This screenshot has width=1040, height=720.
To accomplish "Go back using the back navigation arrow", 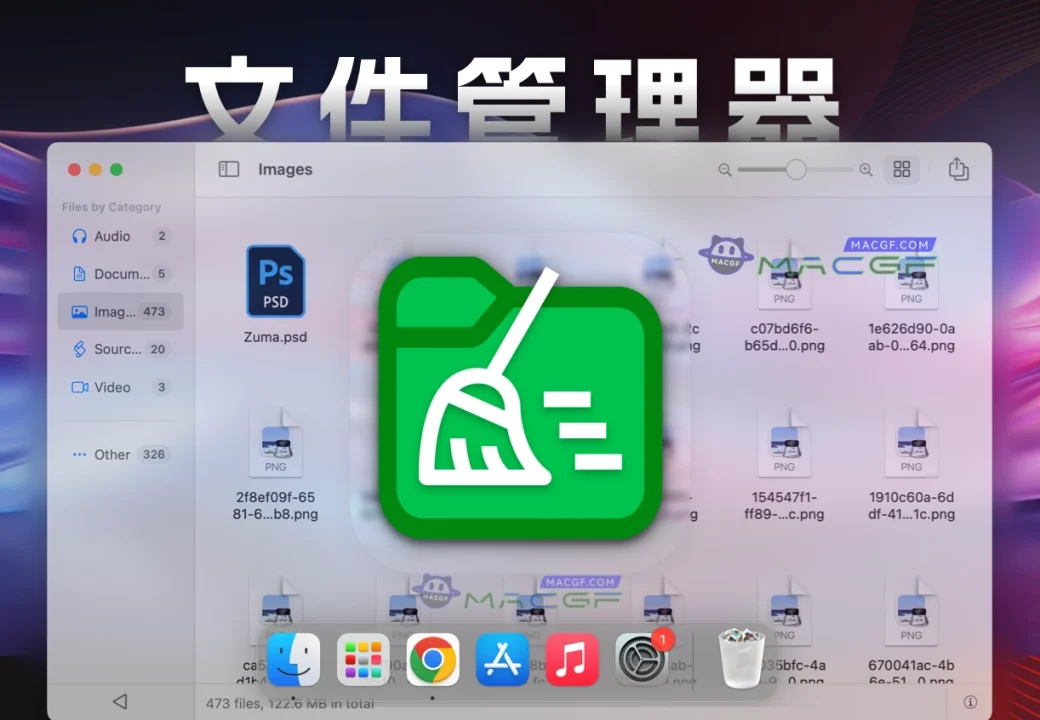I will pos(120,702).
